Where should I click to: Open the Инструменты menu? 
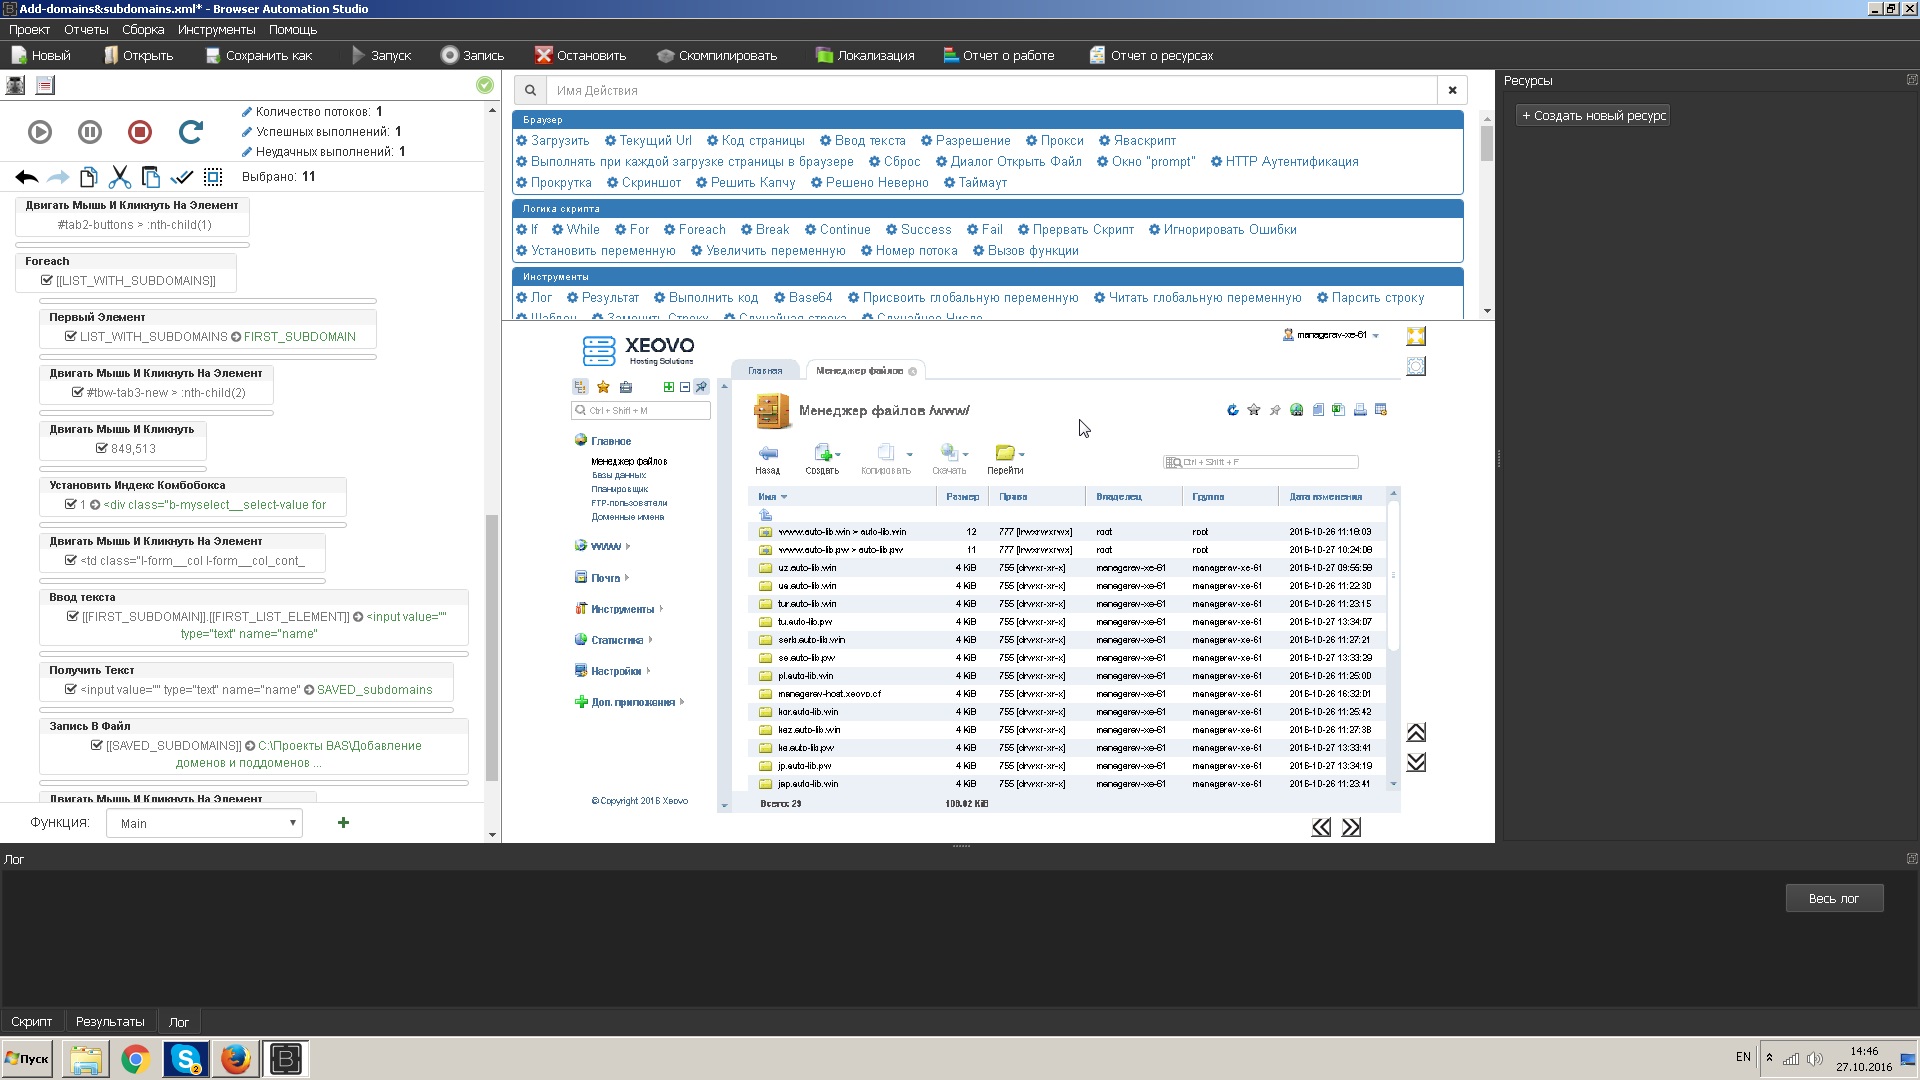216,30
